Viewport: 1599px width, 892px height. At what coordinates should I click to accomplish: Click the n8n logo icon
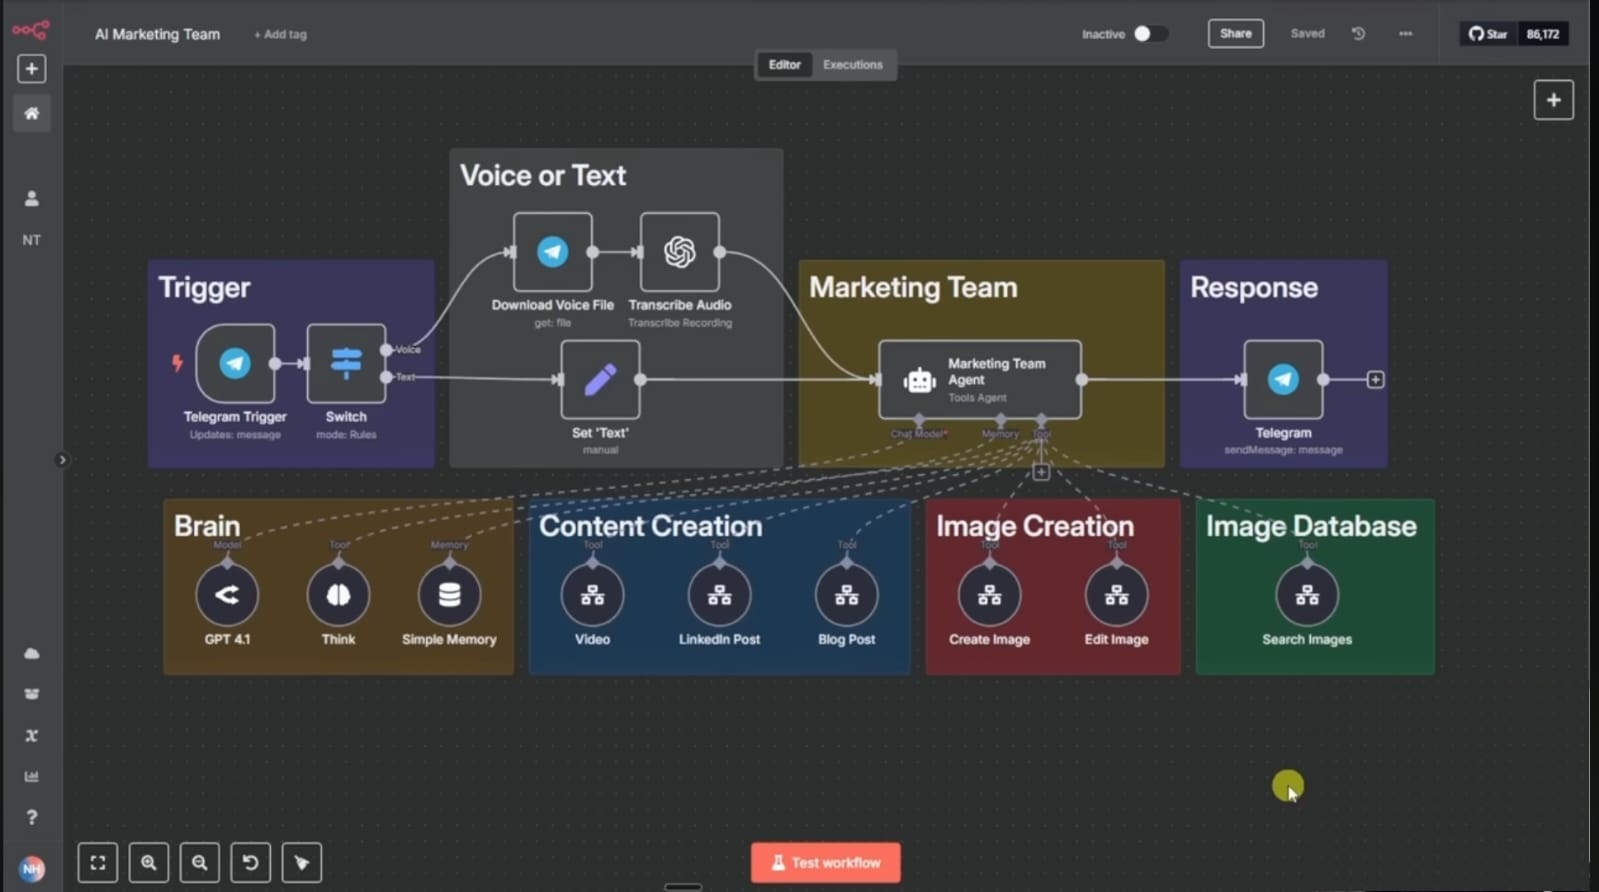point(31,30)
